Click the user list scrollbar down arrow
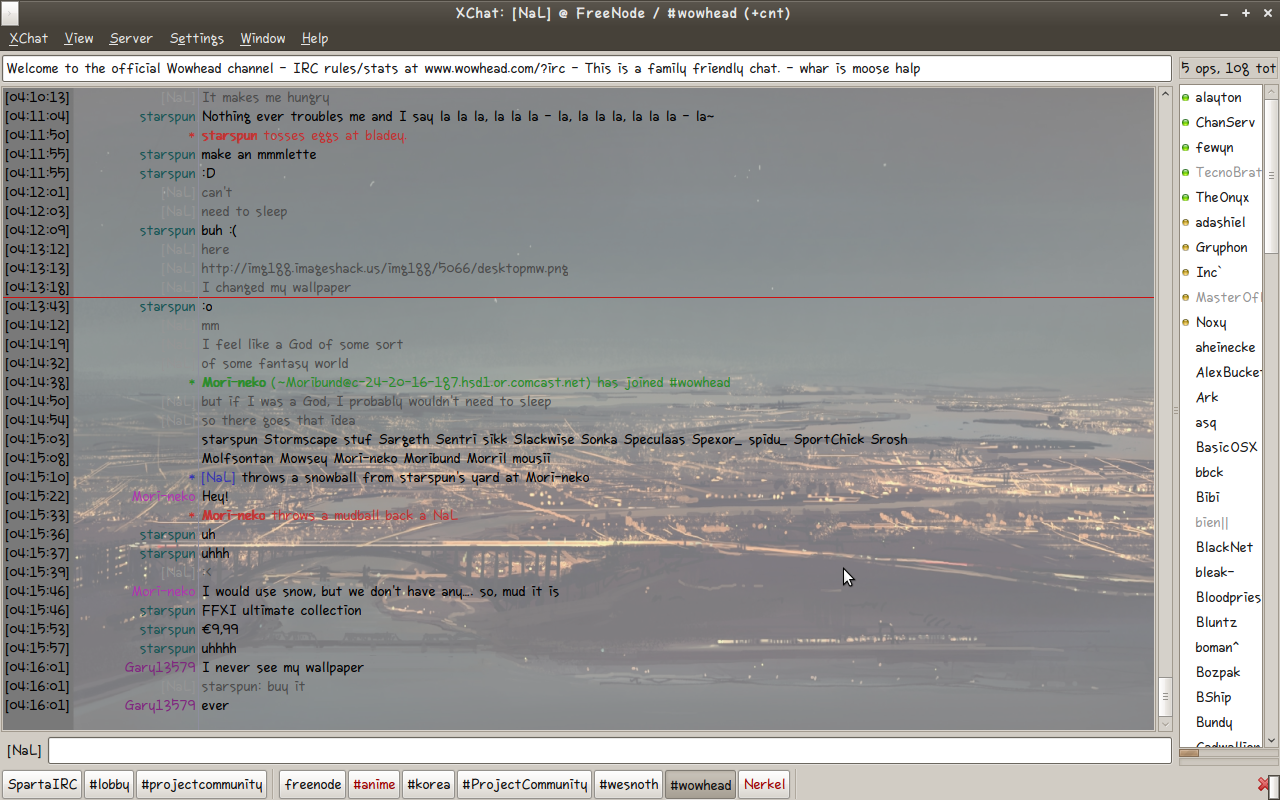The width and height of the screenshot is (1280, 800). (1271, 739)
